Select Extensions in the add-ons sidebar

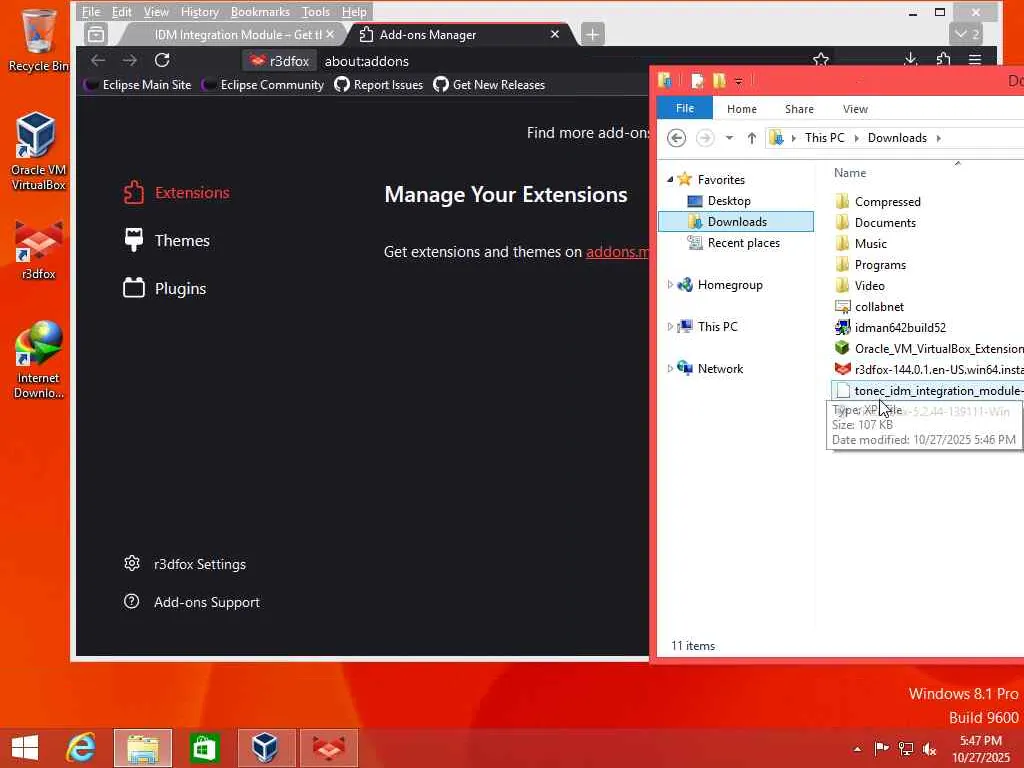click(x=176, y=193)
